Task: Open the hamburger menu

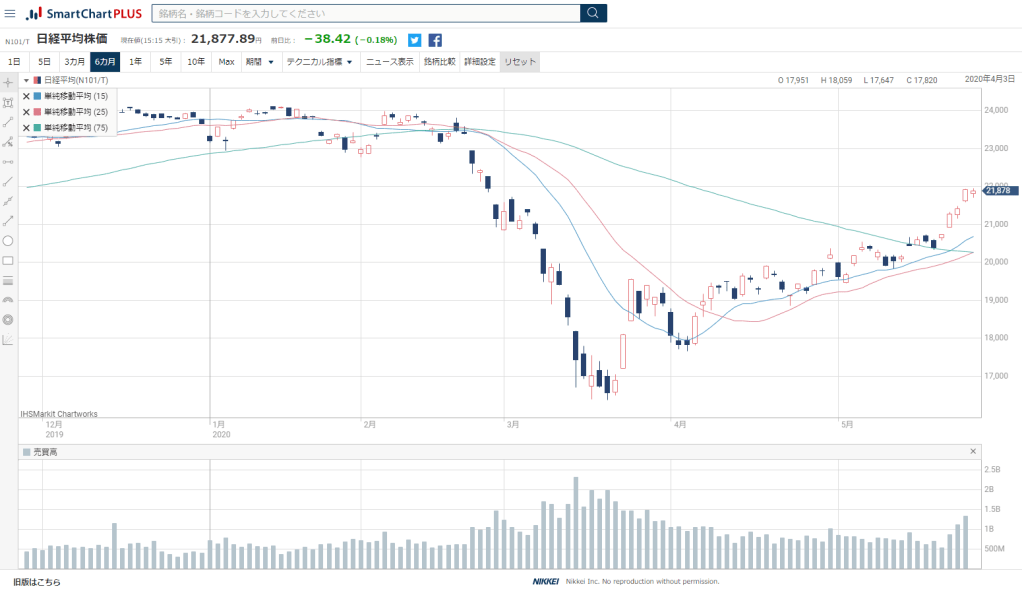Action: pyautogui.click(x=10, y=14)
